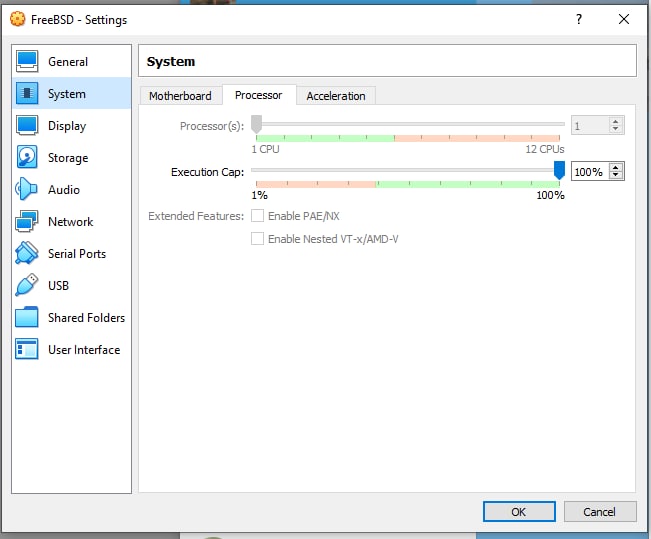The image size is (651, 539).
Task: Decrease the Execution Cap with down arrow
Action: (x=616, y=175)
